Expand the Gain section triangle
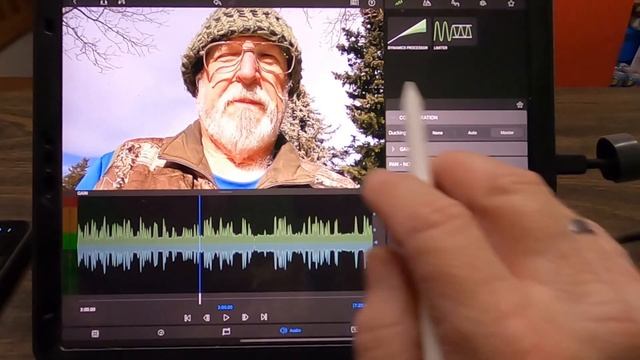 coord(393,149)
